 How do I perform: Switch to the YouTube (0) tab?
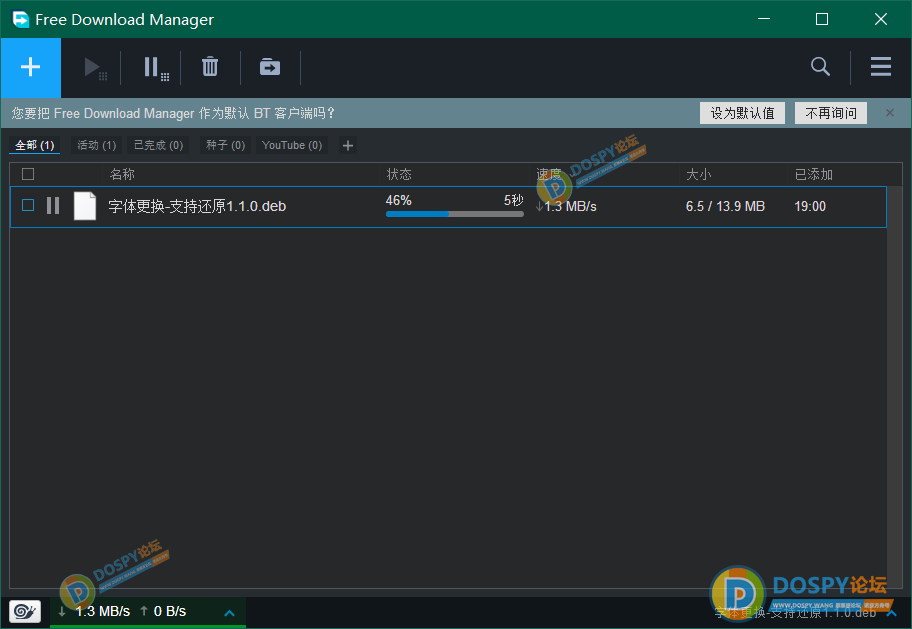(292, 145)
